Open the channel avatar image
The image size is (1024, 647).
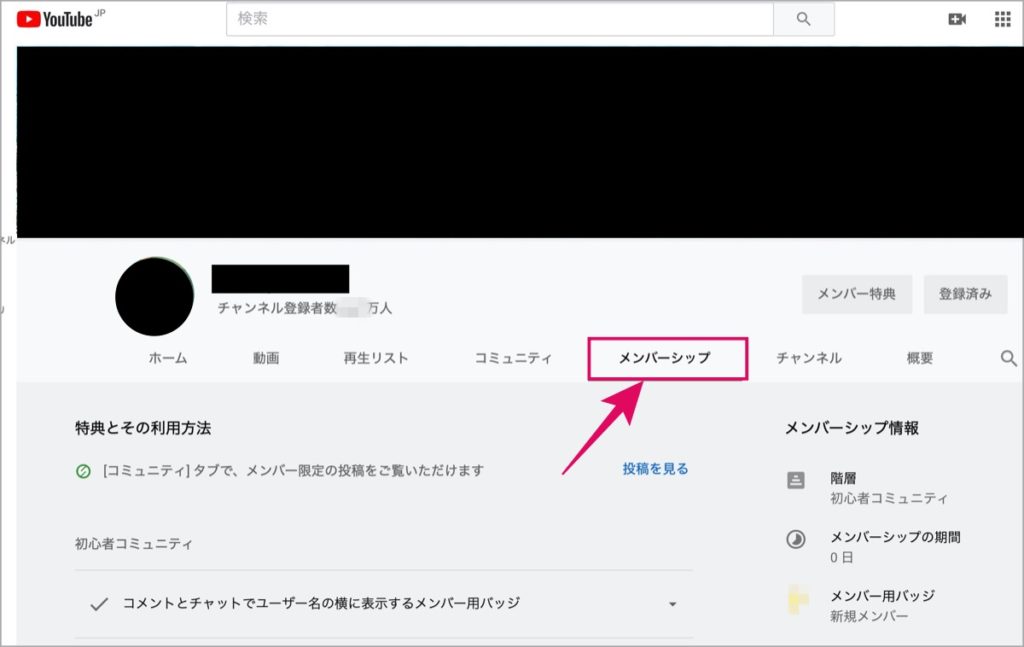pyautogui.click(x=154, y=296)
